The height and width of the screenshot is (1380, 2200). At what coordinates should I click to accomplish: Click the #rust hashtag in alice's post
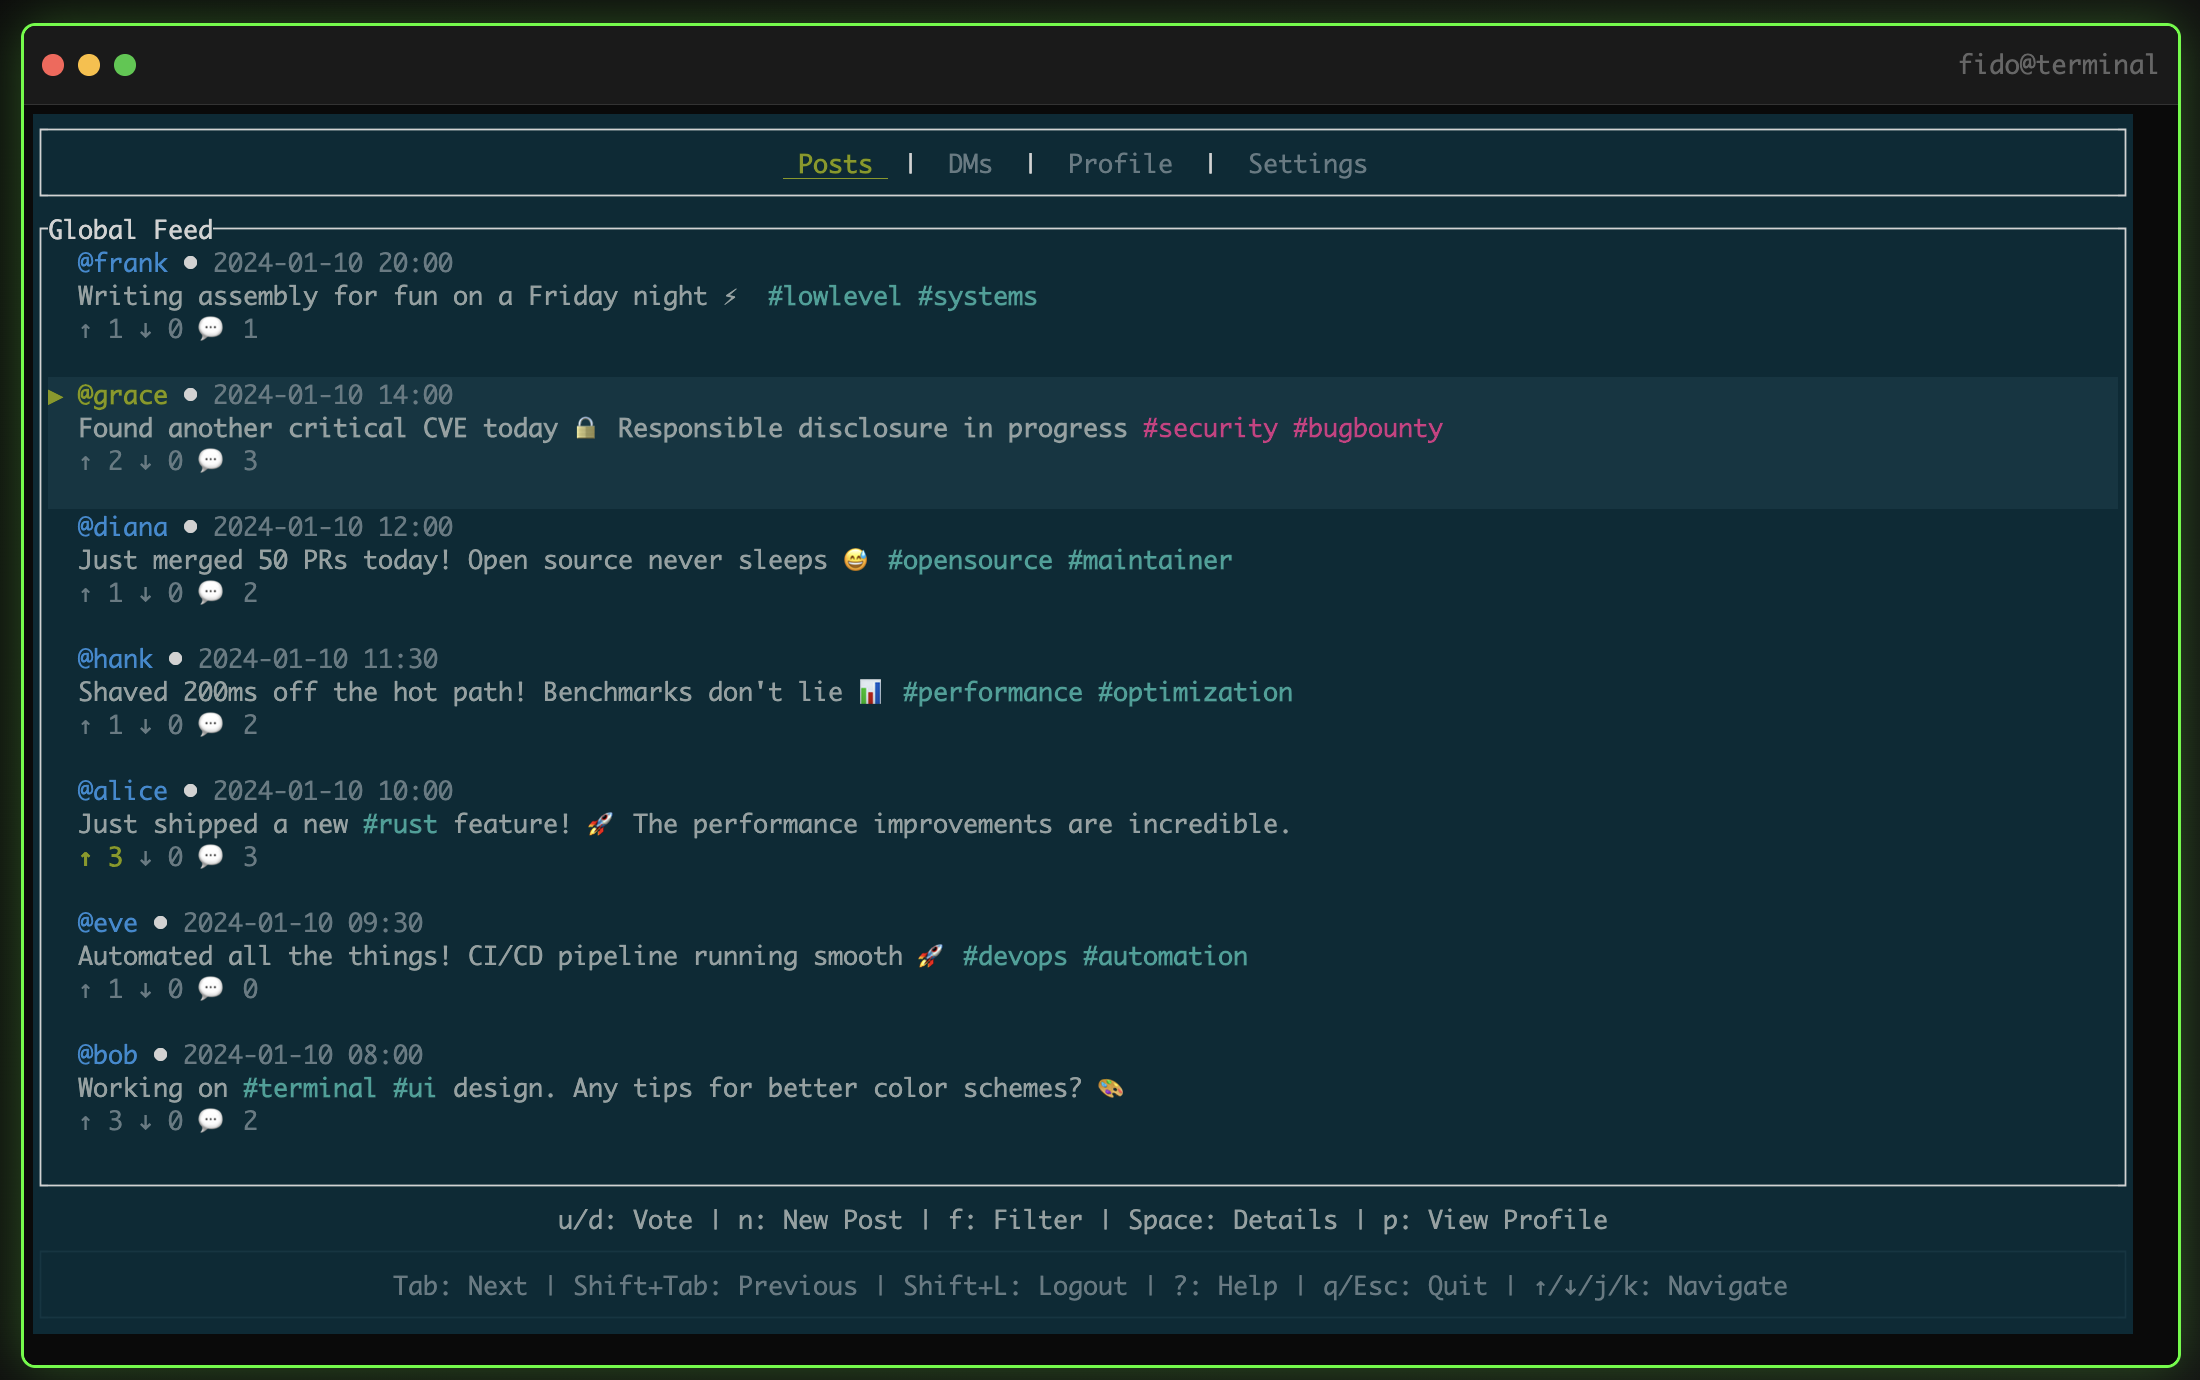(400, 824)
